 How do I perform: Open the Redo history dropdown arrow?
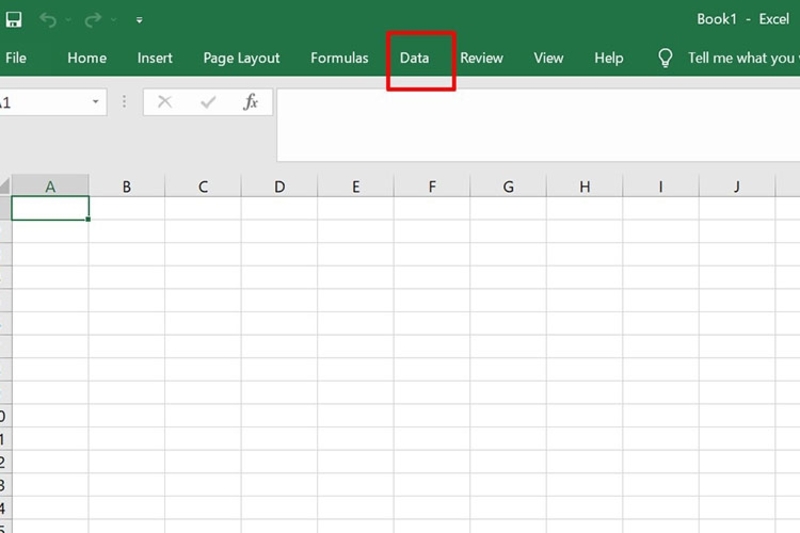[x=114, y=20]
